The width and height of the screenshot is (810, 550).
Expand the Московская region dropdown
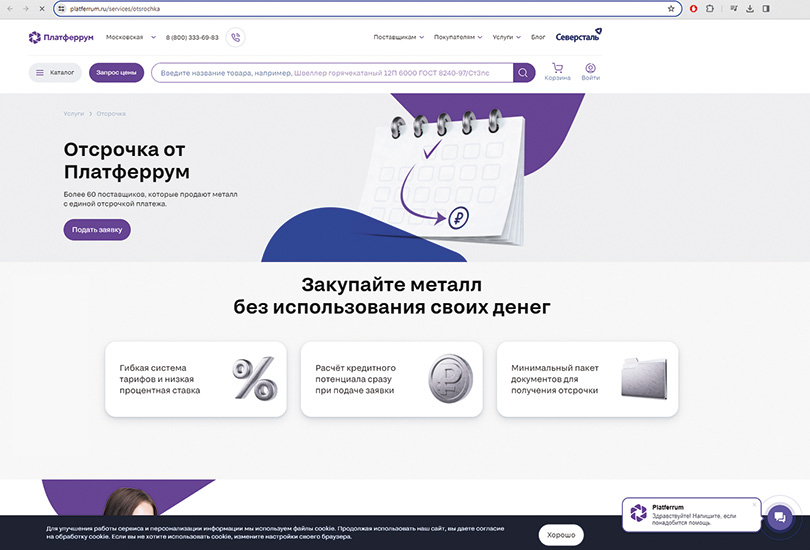pos(131,37)
